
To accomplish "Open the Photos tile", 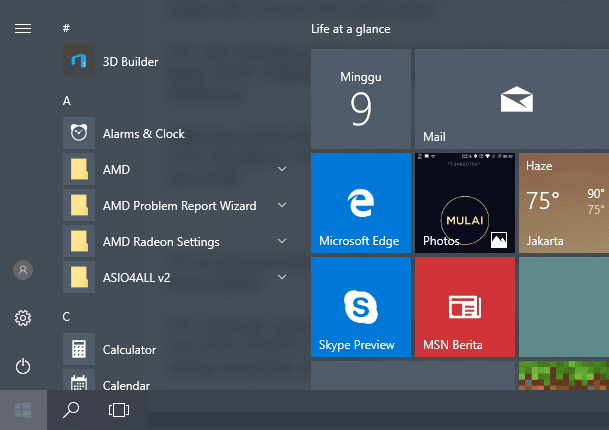I will [x=465, y=203].
